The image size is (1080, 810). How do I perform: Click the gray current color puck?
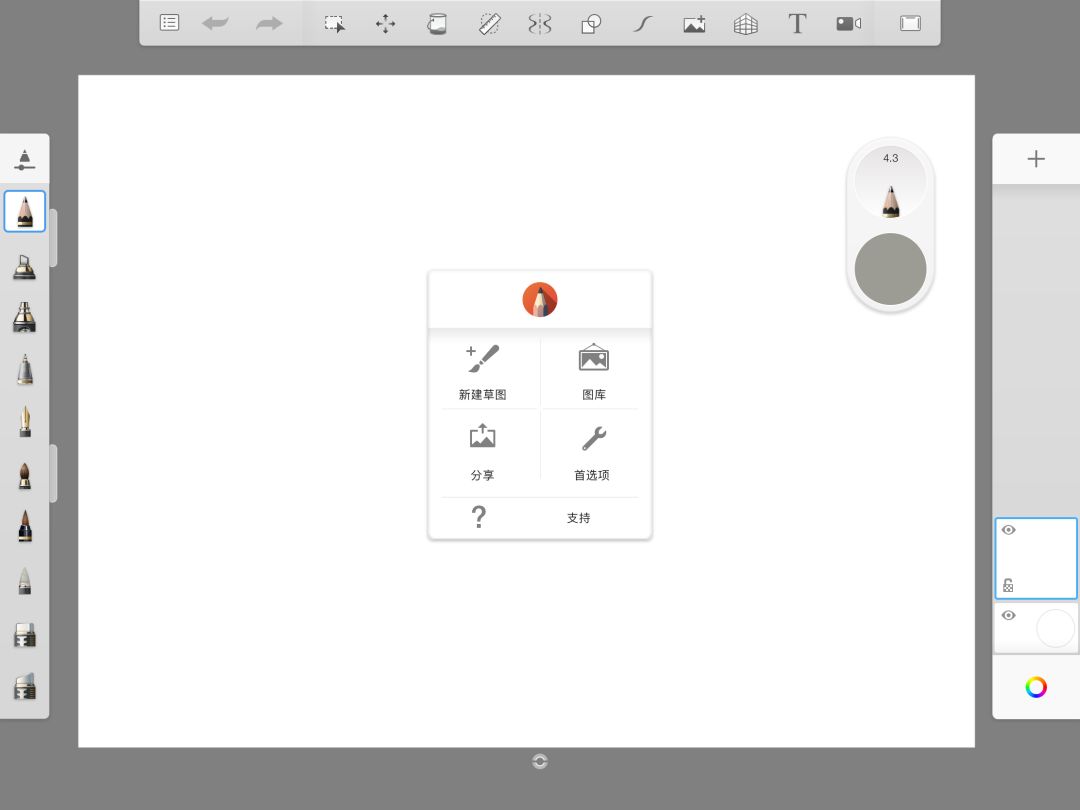click(890, 269)
